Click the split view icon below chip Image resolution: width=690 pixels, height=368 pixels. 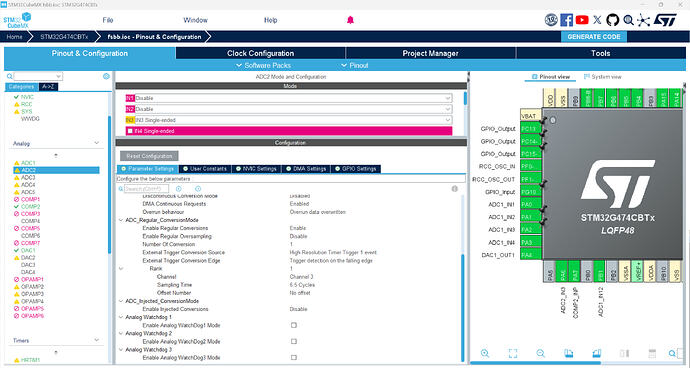pos(624,353)
